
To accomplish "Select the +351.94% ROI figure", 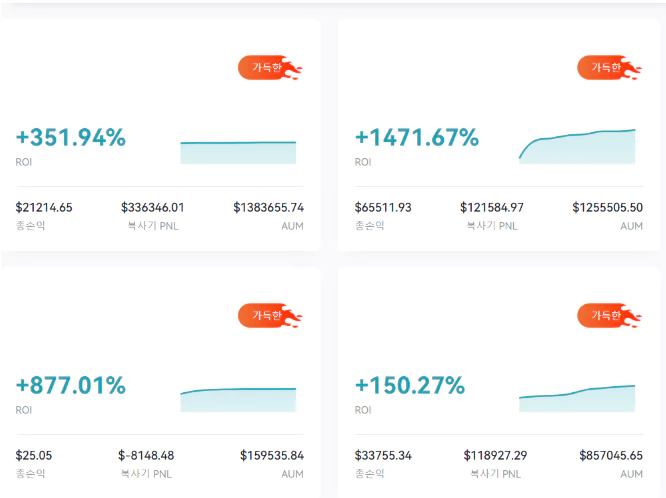I will pos(71,138).
